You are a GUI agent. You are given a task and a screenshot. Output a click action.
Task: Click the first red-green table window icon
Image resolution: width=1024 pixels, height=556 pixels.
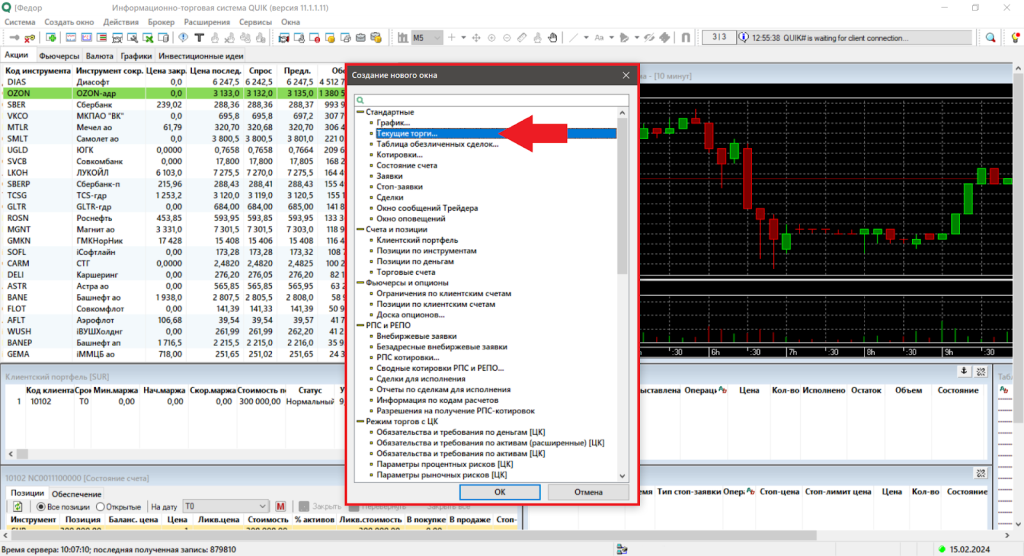pyautogui.click(x=102, y=38)
